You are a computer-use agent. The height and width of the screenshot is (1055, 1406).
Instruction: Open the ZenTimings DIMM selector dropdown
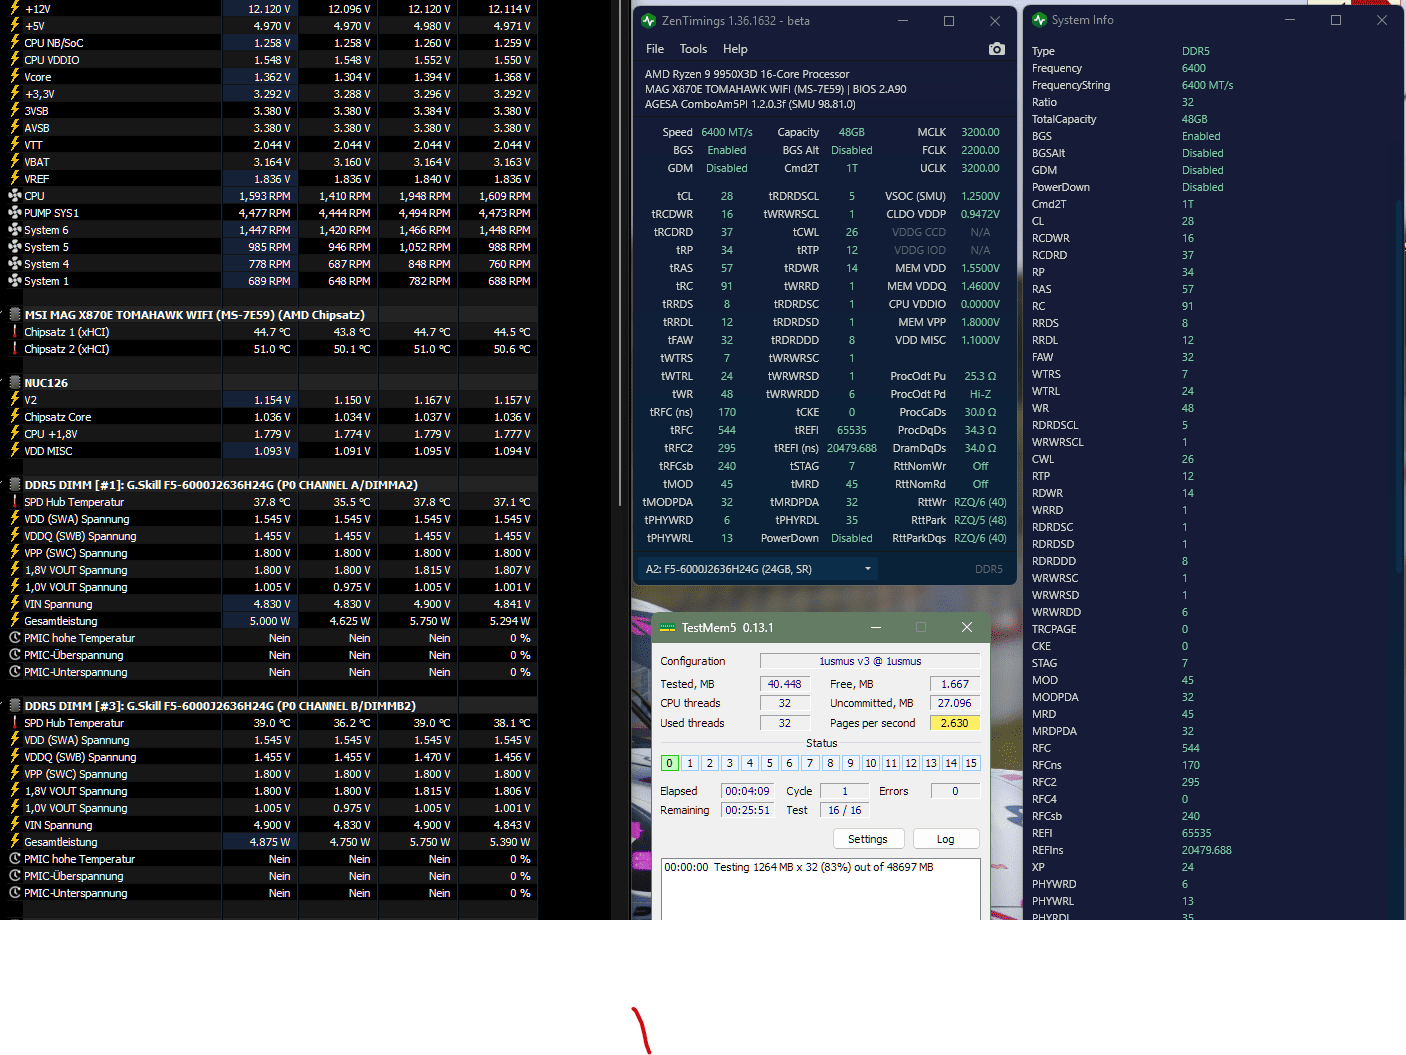pos(759,569)
